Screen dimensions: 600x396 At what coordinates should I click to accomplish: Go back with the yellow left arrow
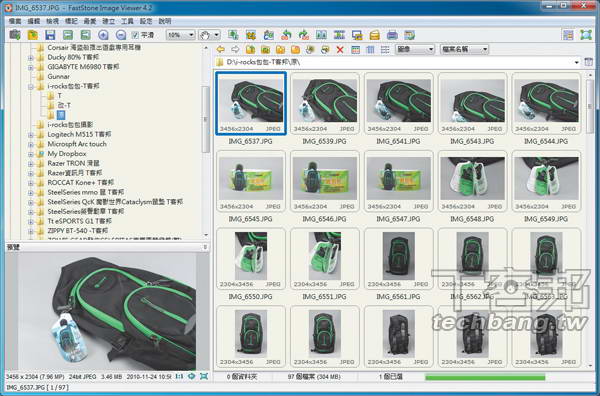pyautogui.click(x=220, y=49)
